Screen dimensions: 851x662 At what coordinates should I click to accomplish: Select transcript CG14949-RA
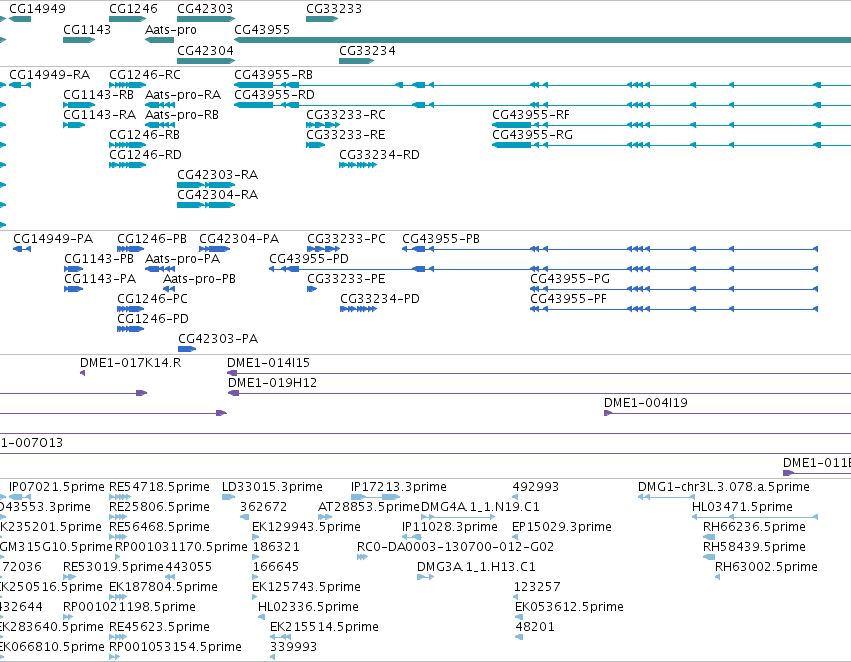point(50,74)
